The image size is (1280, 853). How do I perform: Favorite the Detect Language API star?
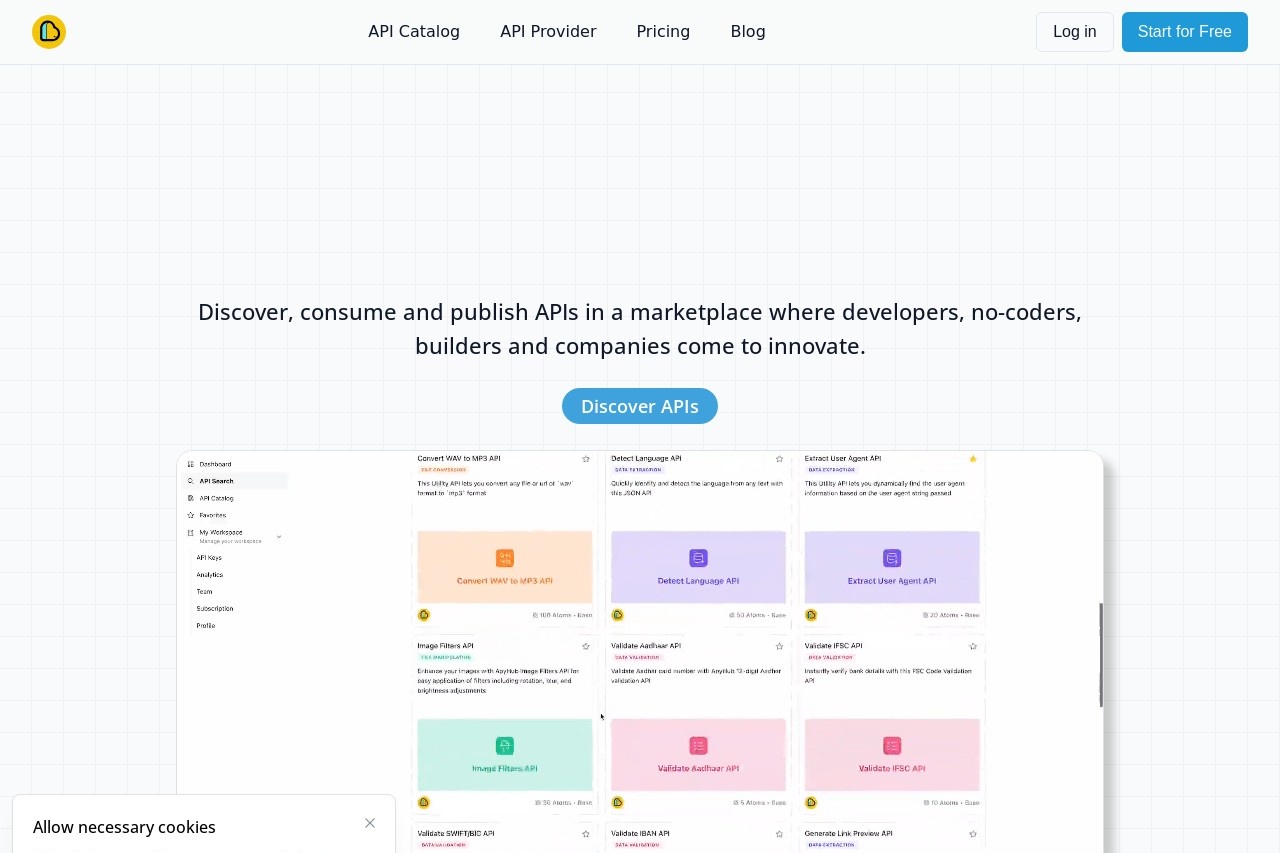click(x=780, y=459)
